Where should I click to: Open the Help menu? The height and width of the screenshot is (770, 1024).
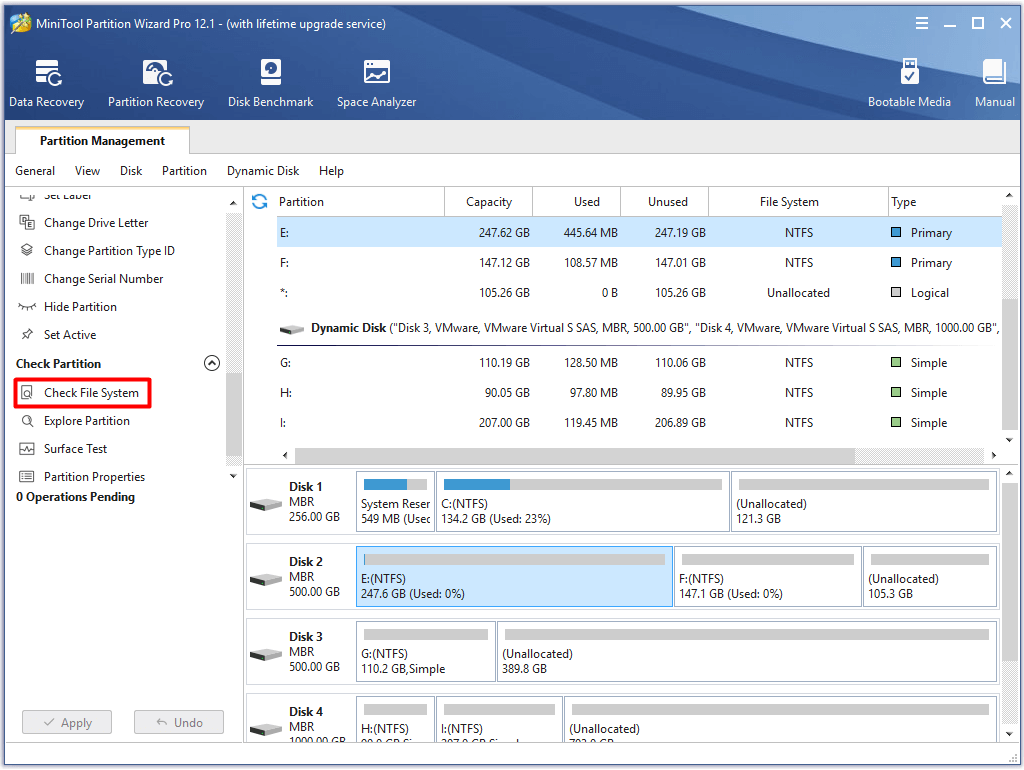click(x=331, y=171)
